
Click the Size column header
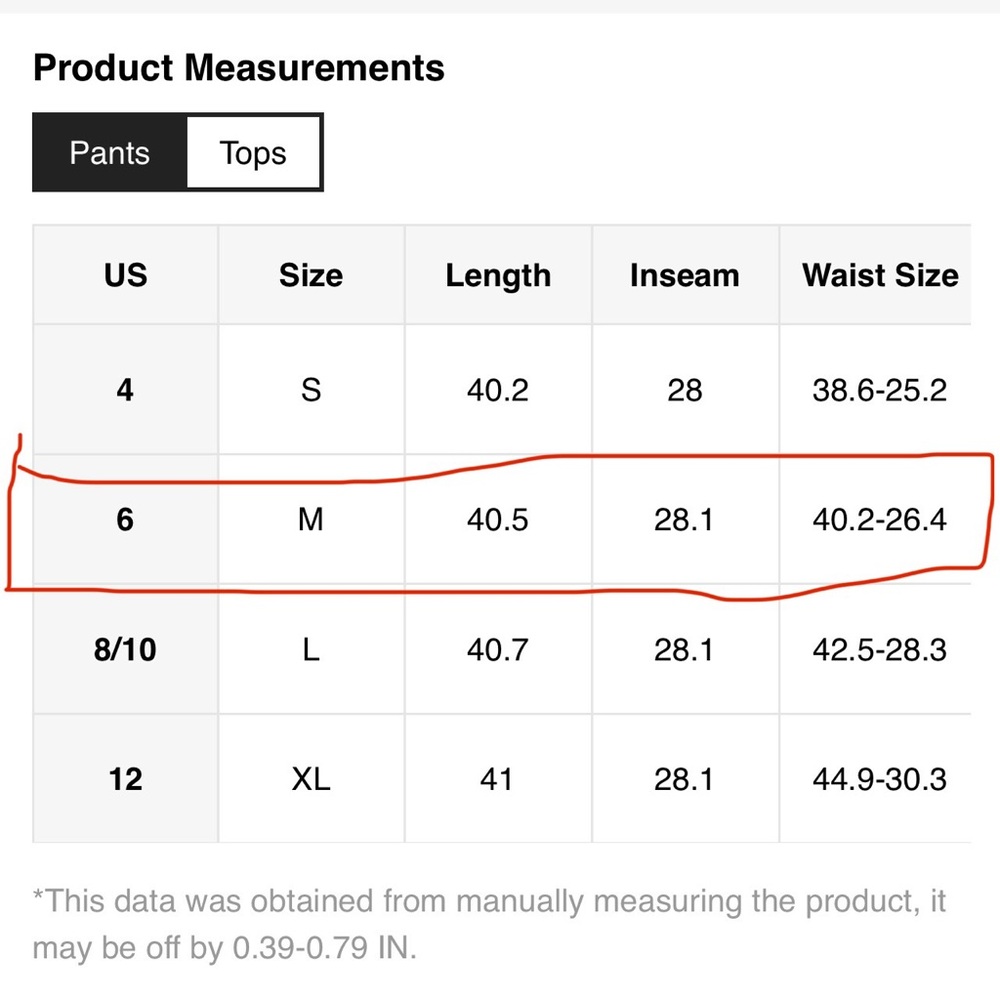(x=311, y=275)
